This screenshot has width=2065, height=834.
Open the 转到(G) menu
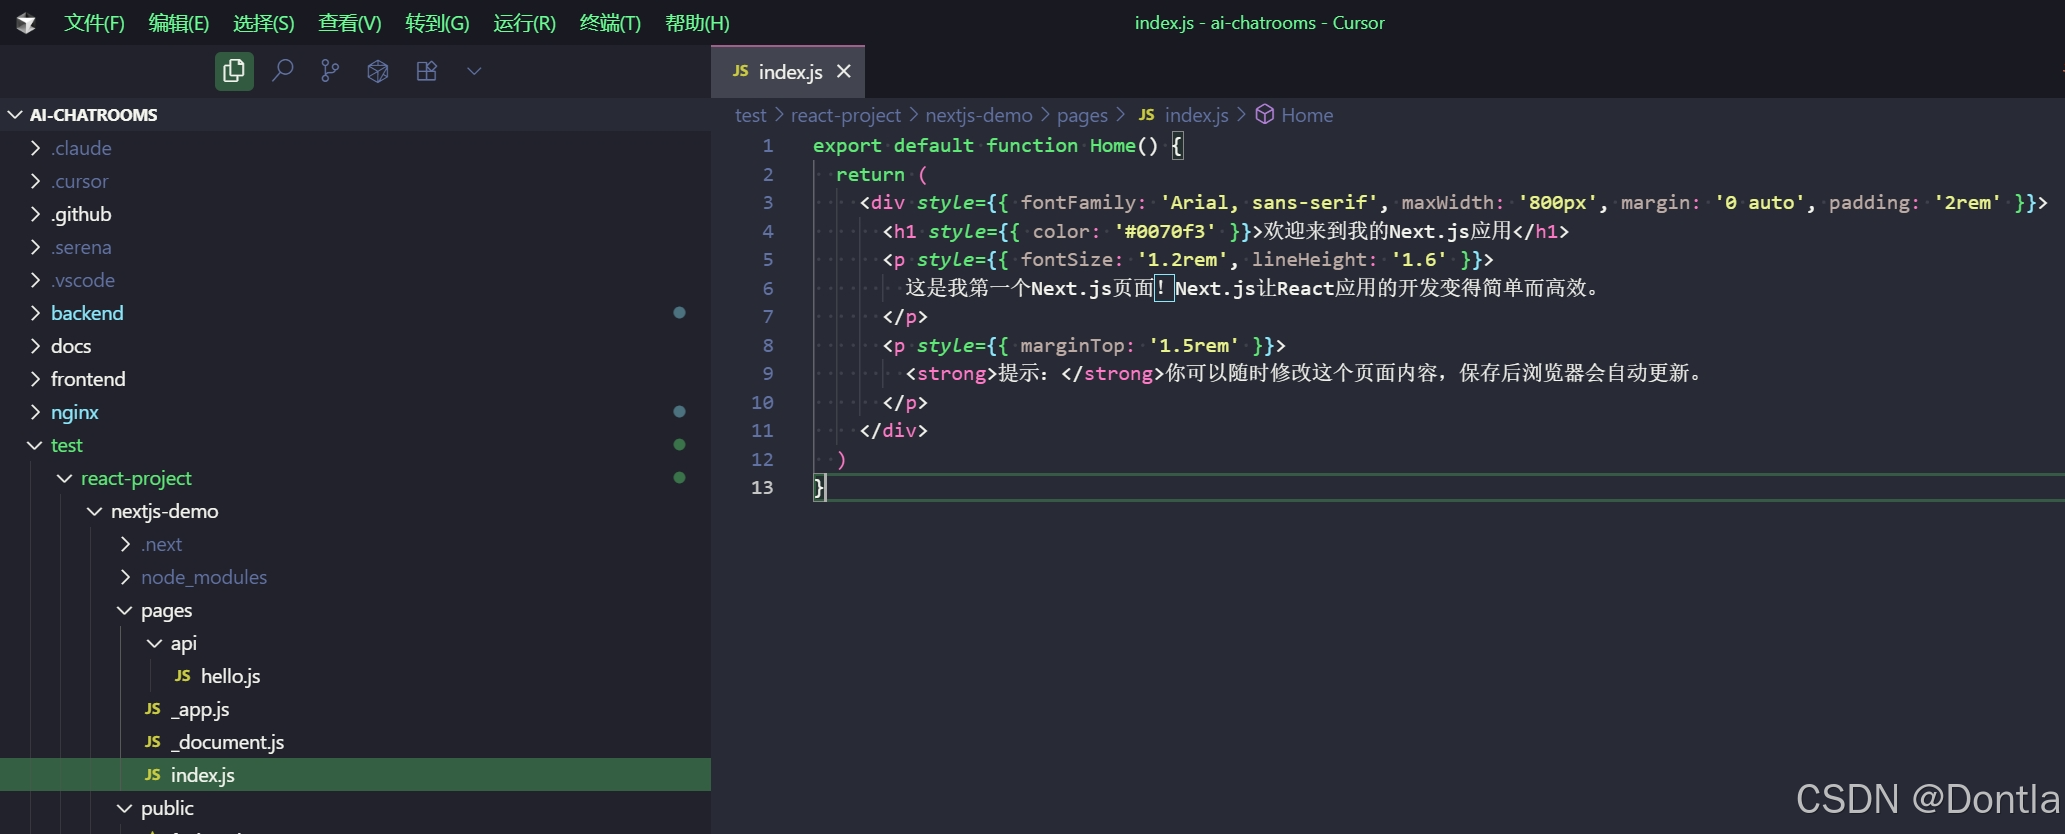(x=437, y=23)
